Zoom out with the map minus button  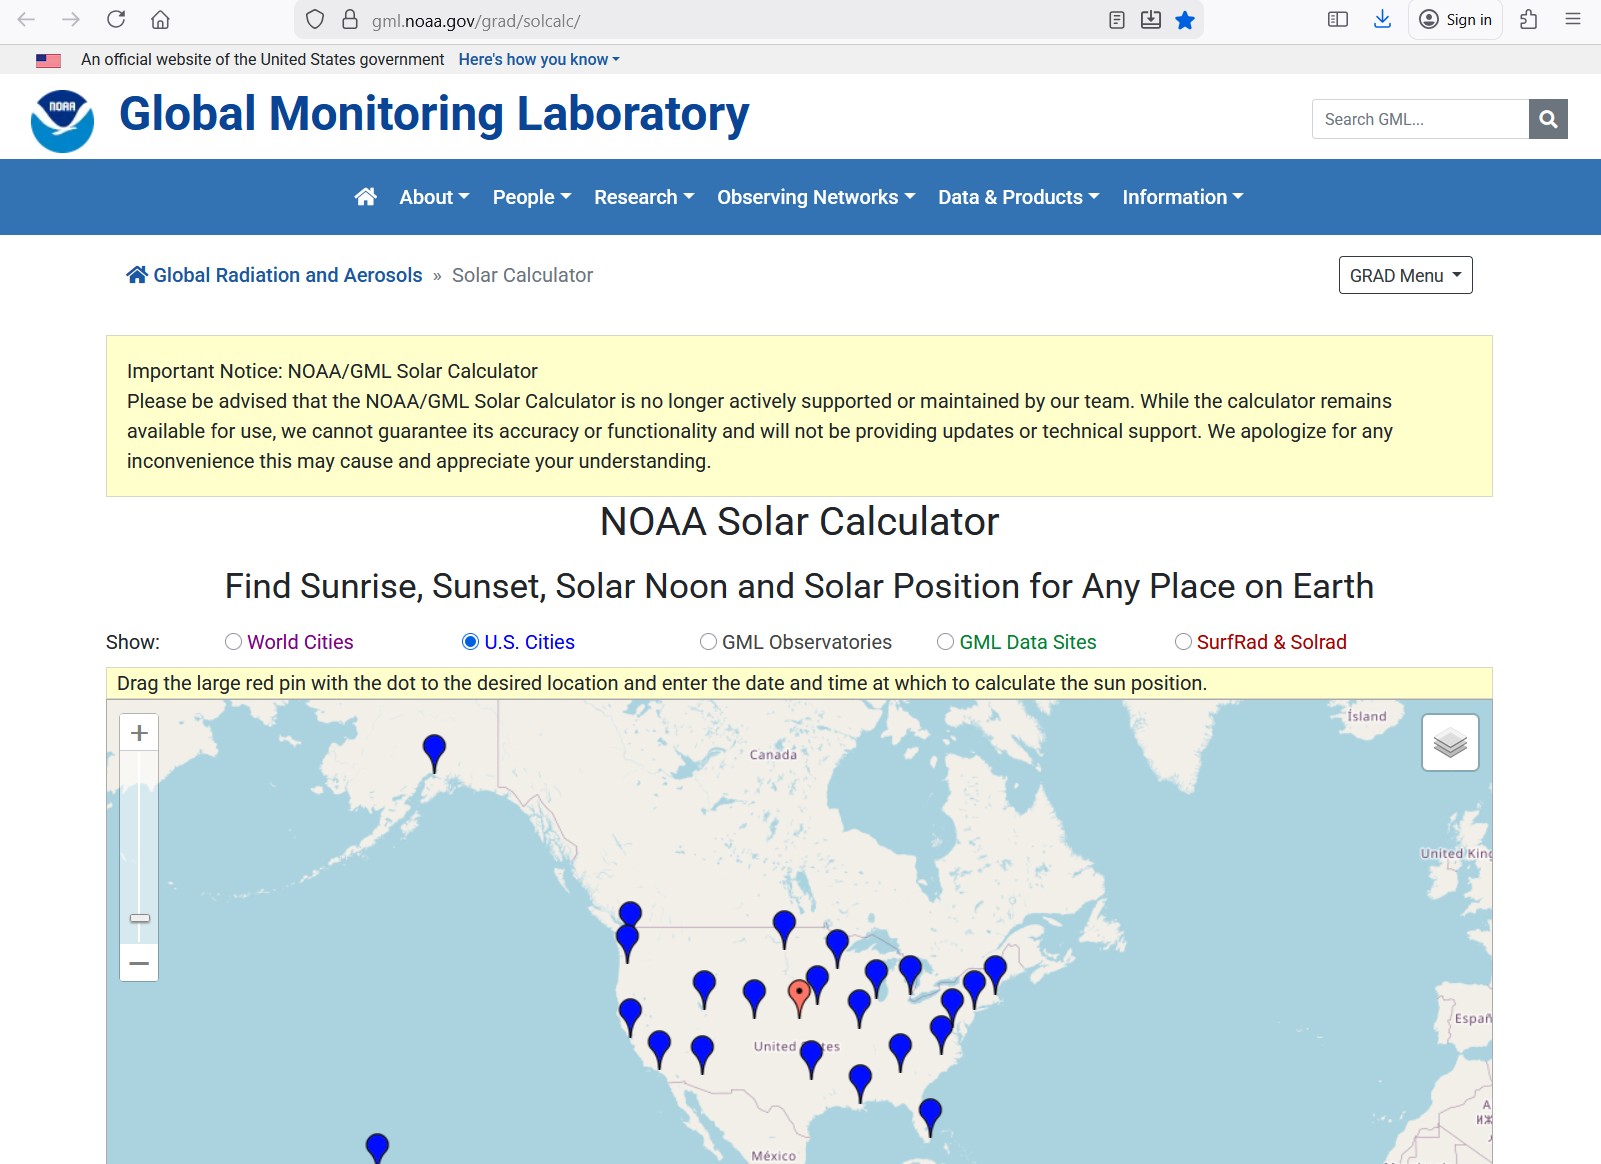point(139,963)
